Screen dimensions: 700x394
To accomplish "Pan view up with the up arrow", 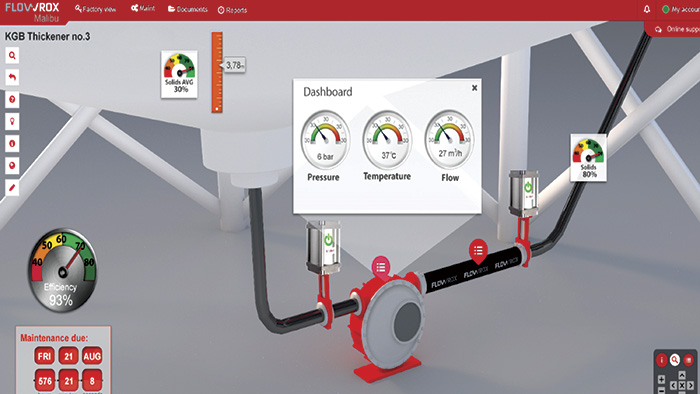I will pos(682,375).
